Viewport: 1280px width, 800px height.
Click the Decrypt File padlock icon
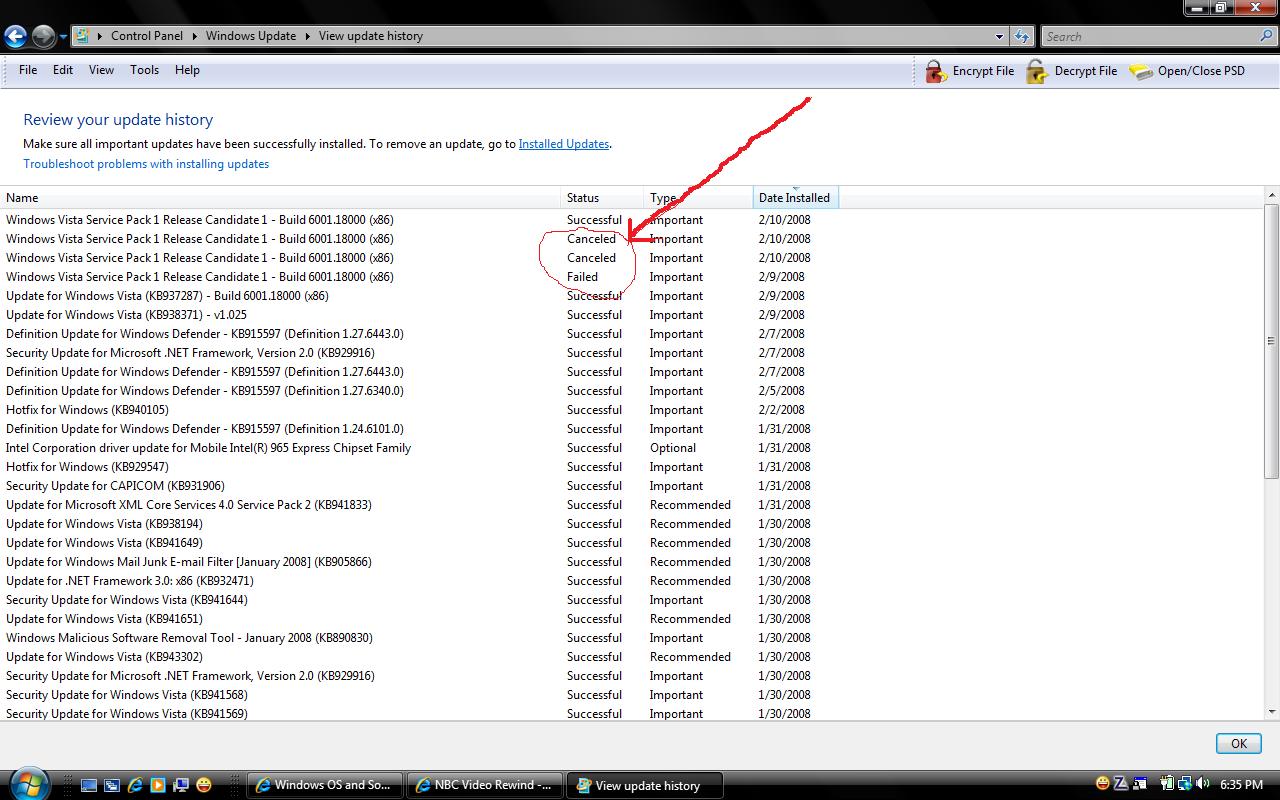pyautogui.click(x=1037, y=71)
